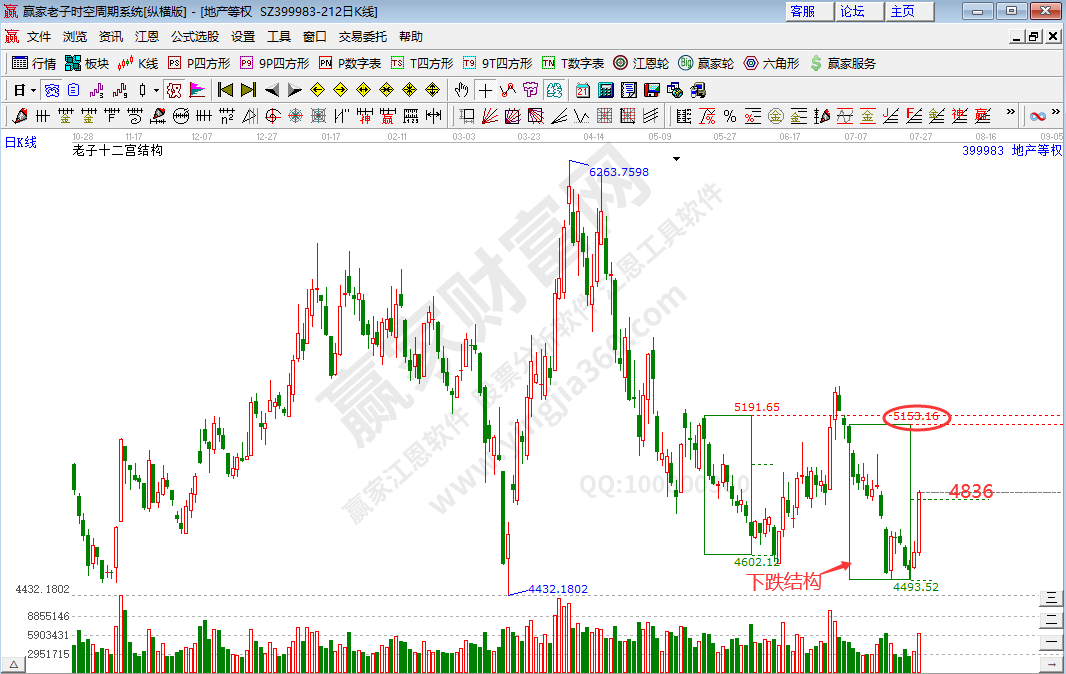
Task: Click the red floppy disk save icon
Action: [x=651, y=89]
